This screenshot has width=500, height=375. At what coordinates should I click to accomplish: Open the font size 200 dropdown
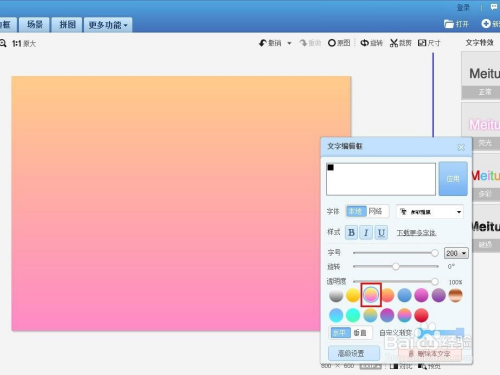pyautogui.click(x=456, y=253)
